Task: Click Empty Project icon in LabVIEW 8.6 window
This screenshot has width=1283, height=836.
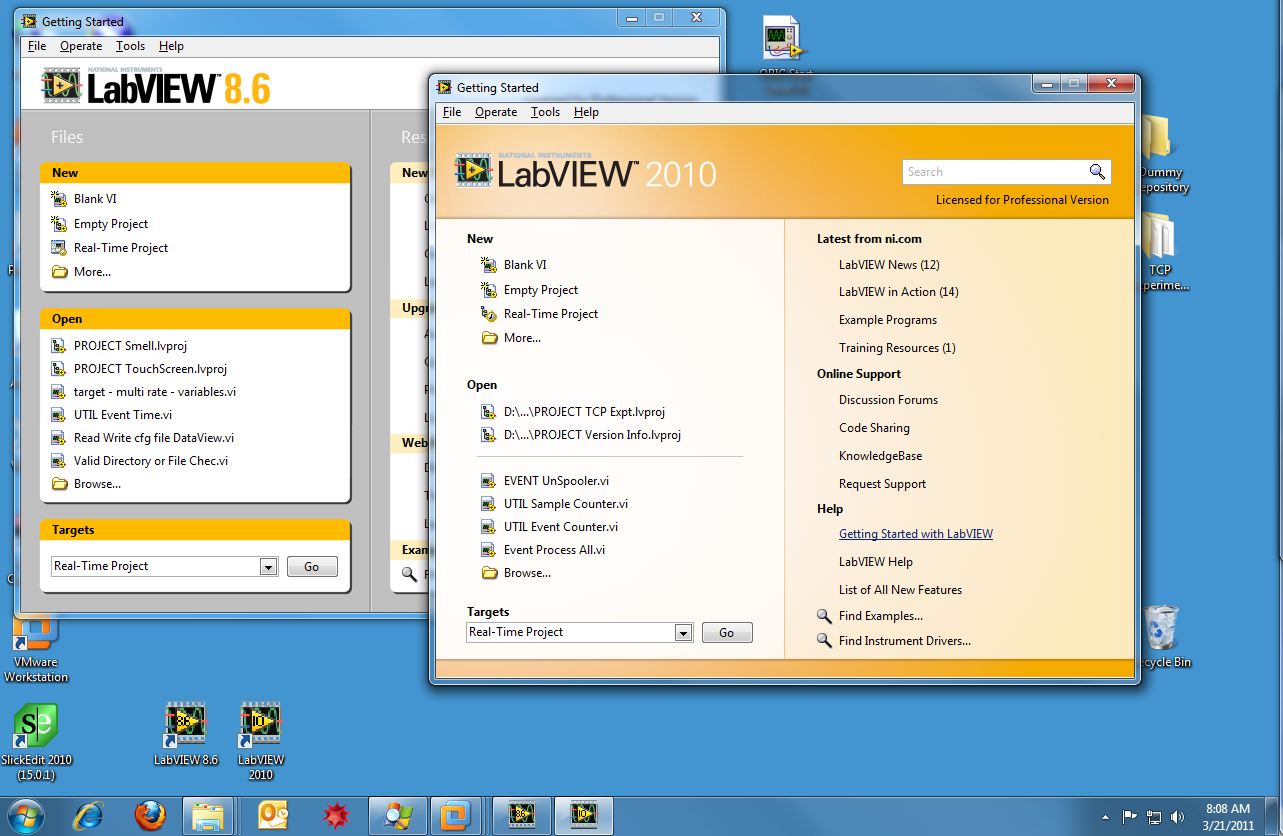Action: [59, 224]
